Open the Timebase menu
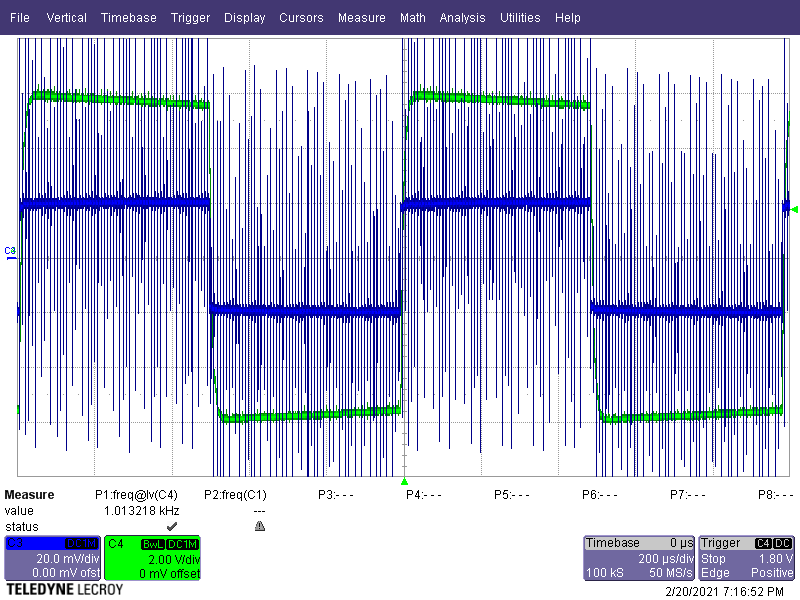 [x=129, y=17]
